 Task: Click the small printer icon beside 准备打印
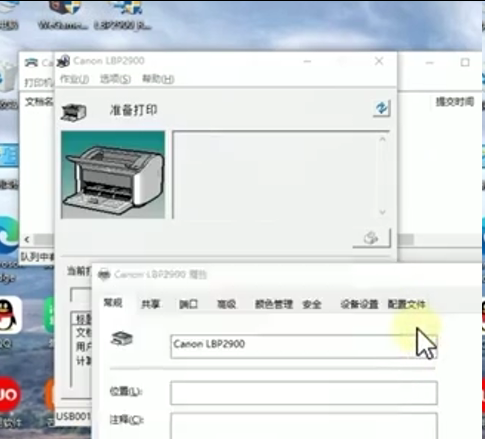click(74, 112)
